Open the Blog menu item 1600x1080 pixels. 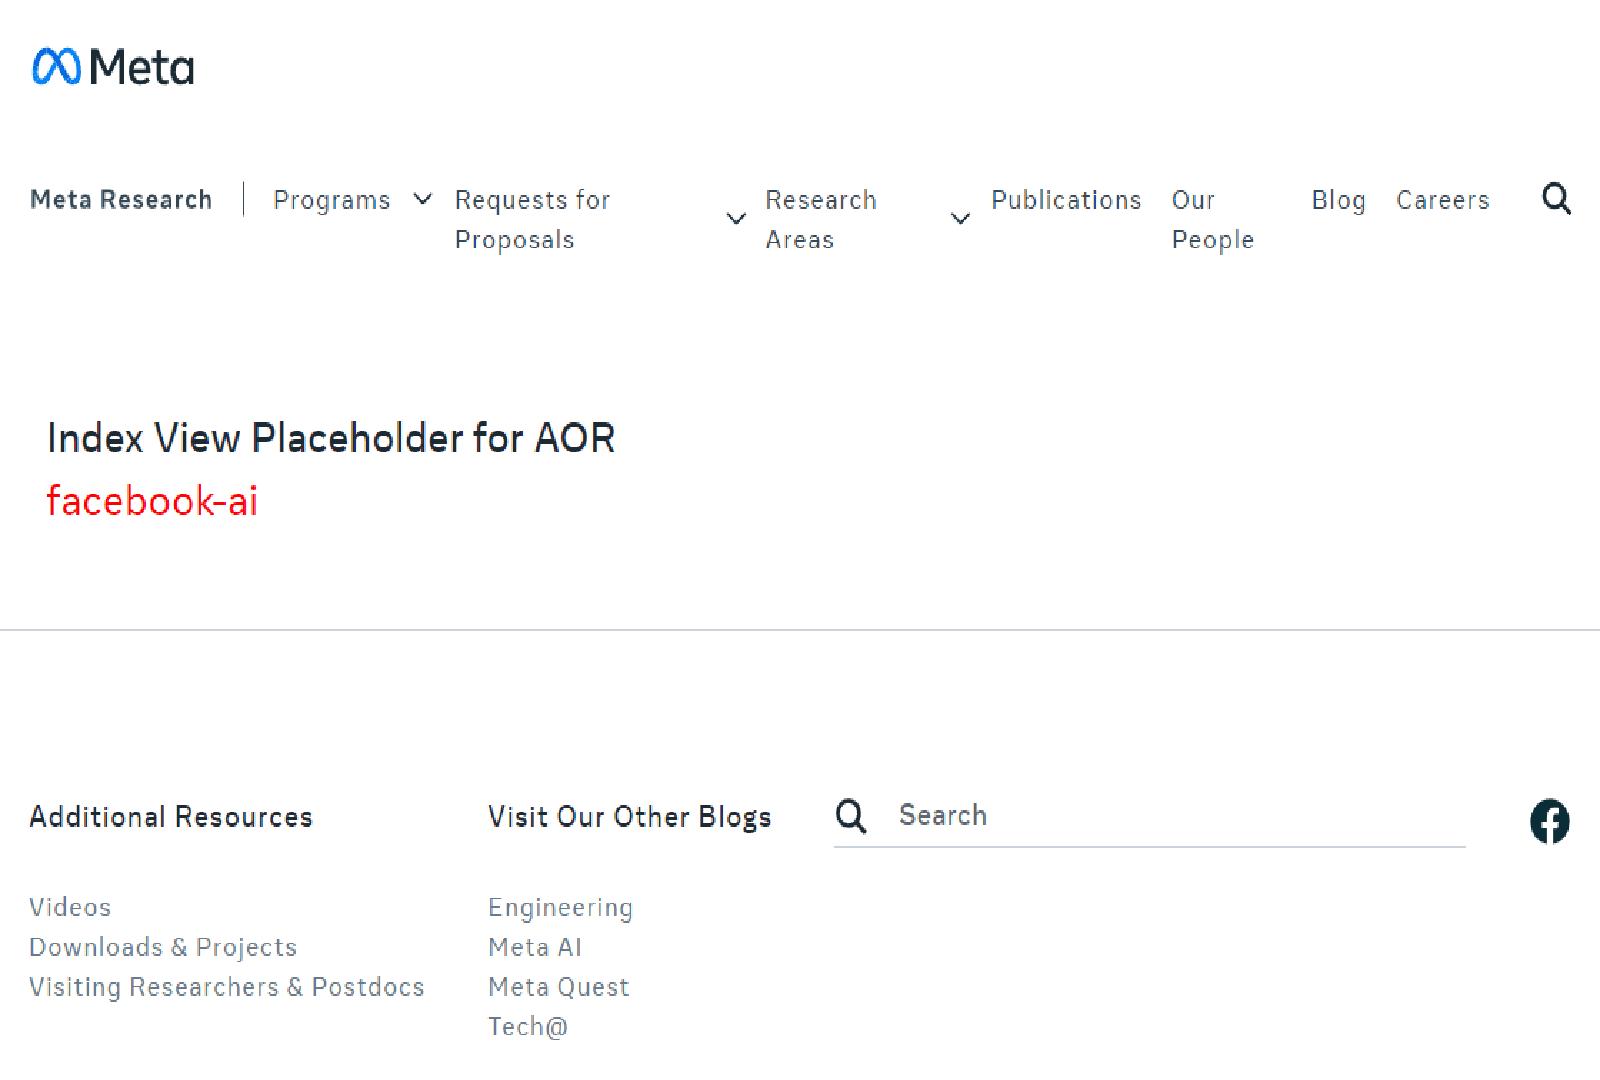click(x=1338, y=200)
